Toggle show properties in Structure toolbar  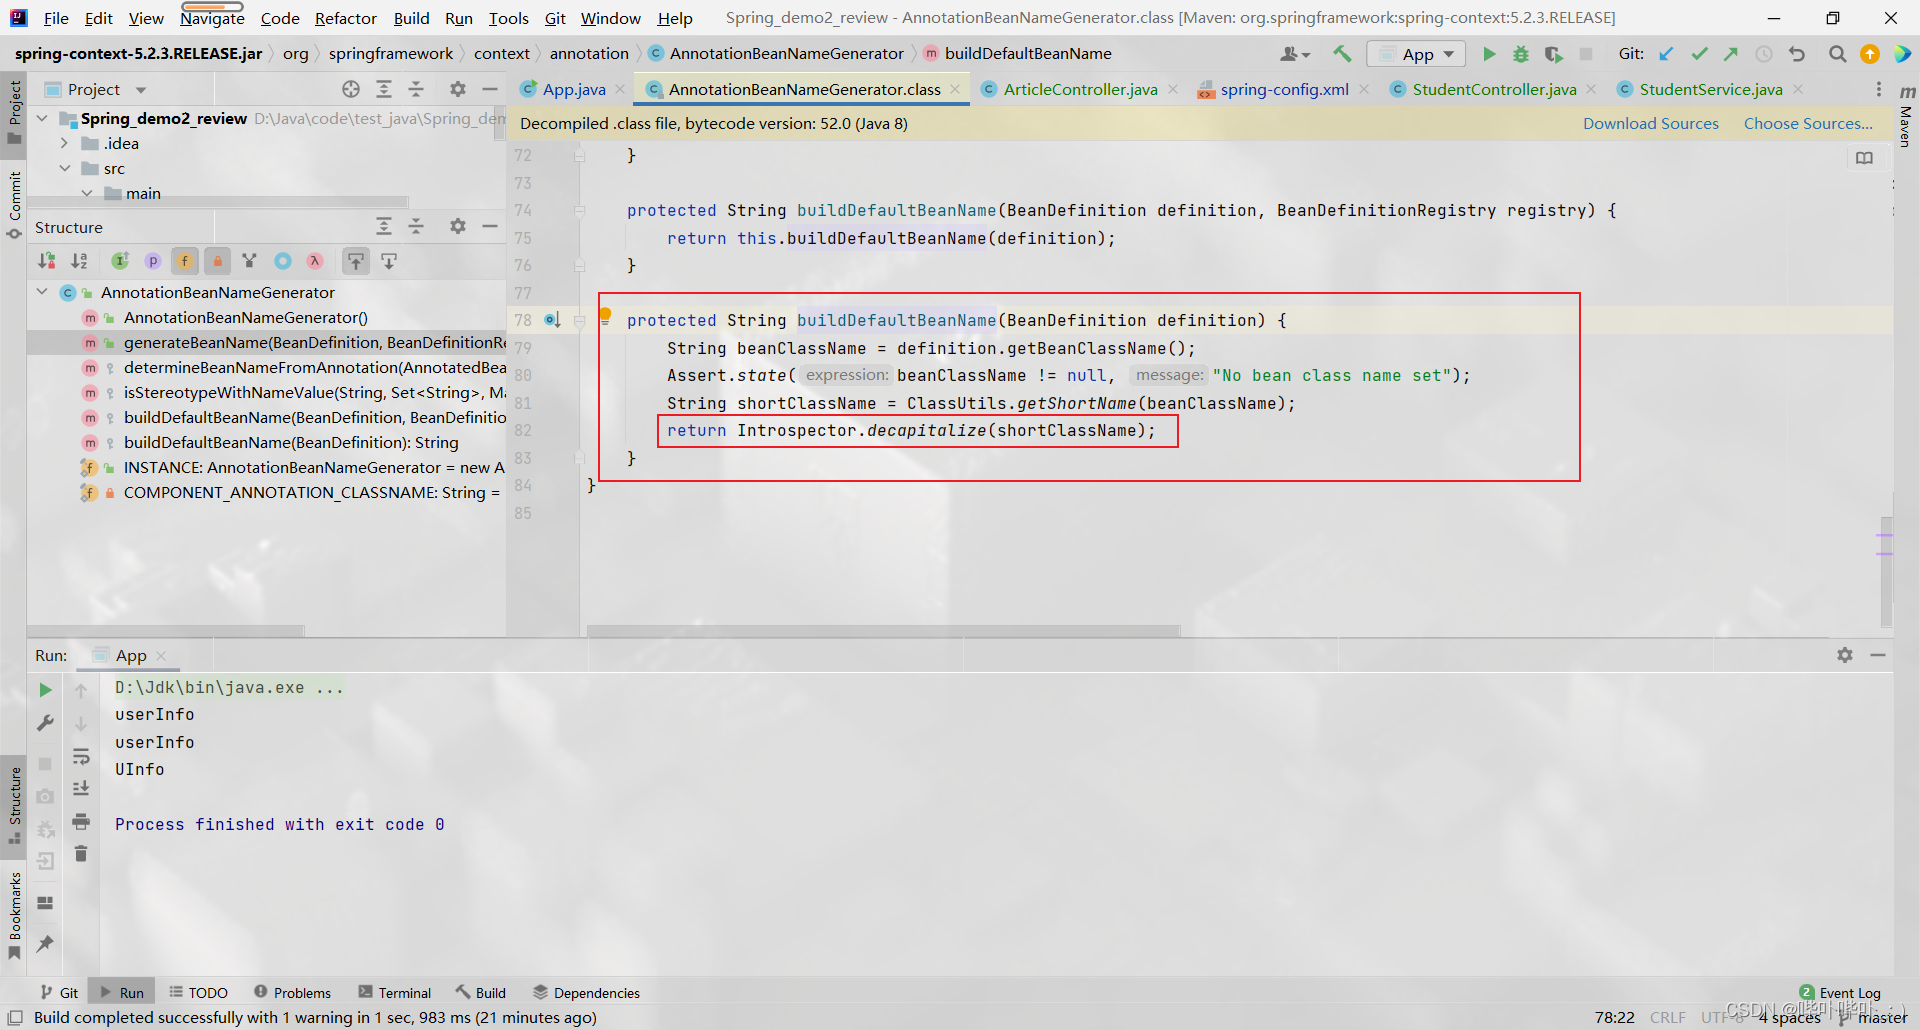[153, 261]
